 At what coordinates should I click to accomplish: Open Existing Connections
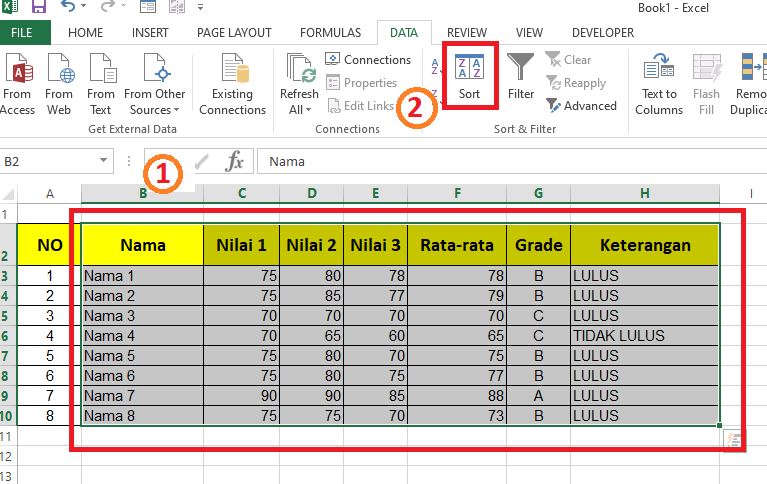tap(232, 84)
